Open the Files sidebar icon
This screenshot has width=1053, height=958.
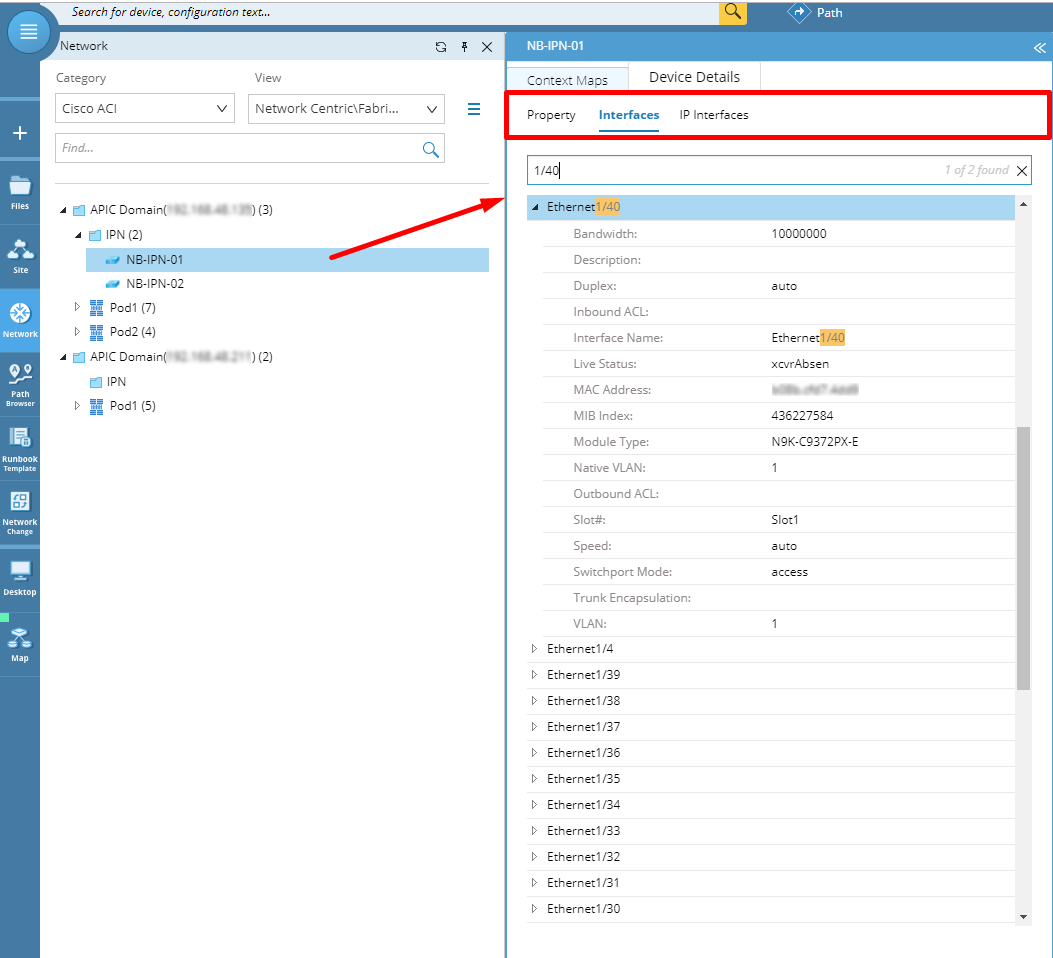coord(19,193)
